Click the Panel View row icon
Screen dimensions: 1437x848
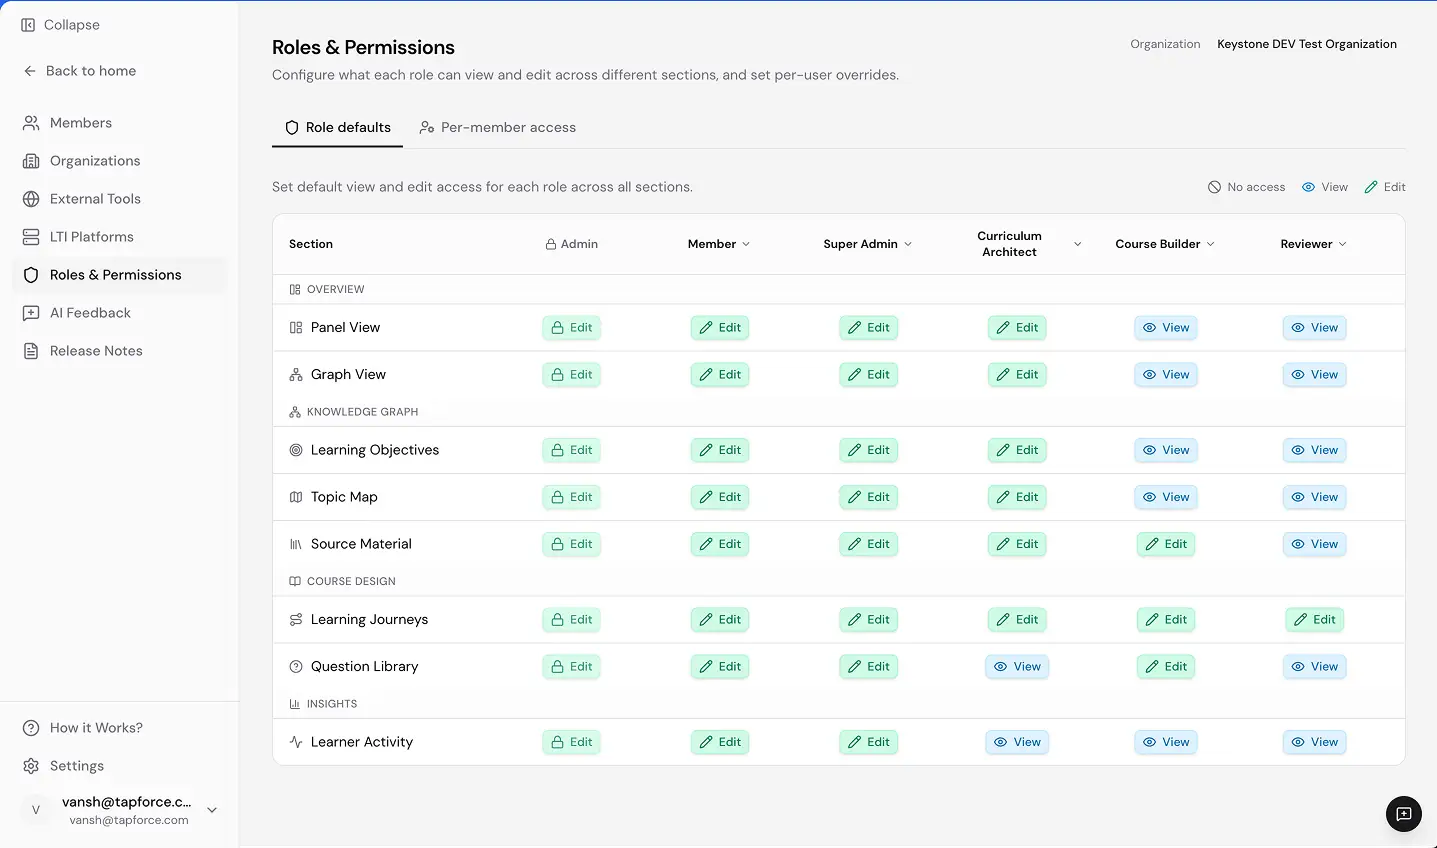pyautogui.click(x=296, y=328)
